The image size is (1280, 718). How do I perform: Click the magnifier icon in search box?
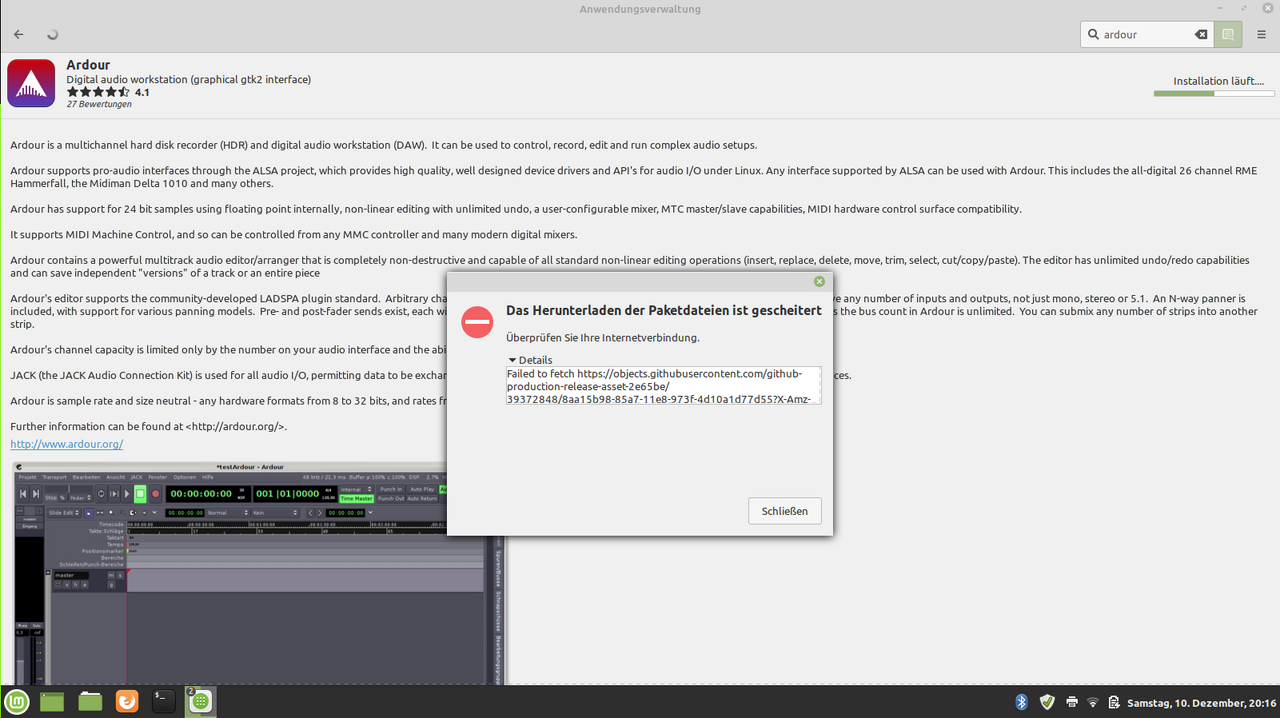pos(1092,34)
